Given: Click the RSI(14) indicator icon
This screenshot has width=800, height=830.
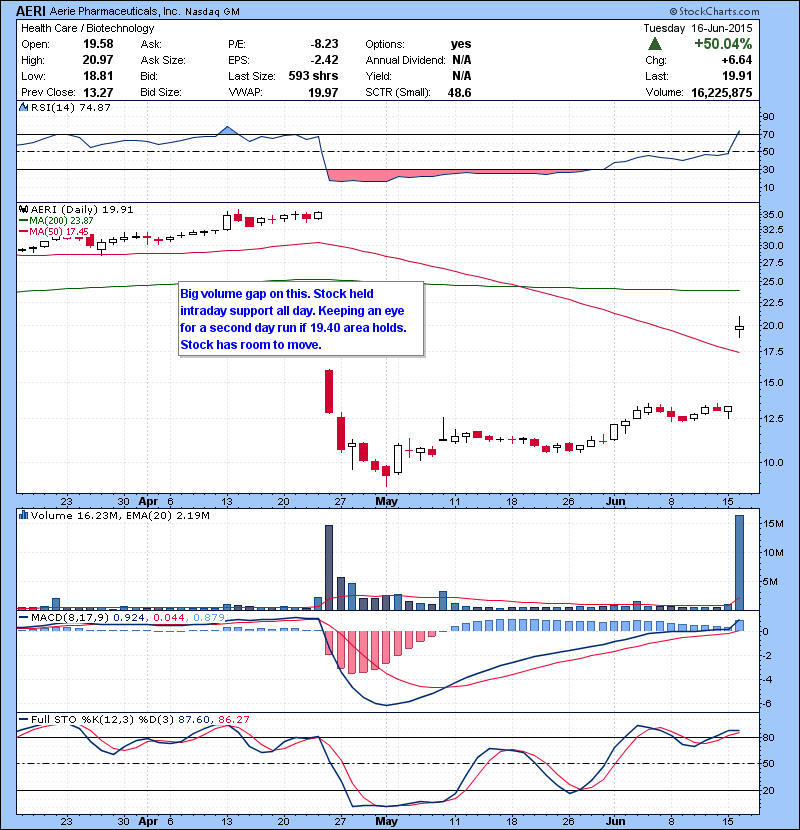Looking at the screenshot, I should tap(23, 107).
